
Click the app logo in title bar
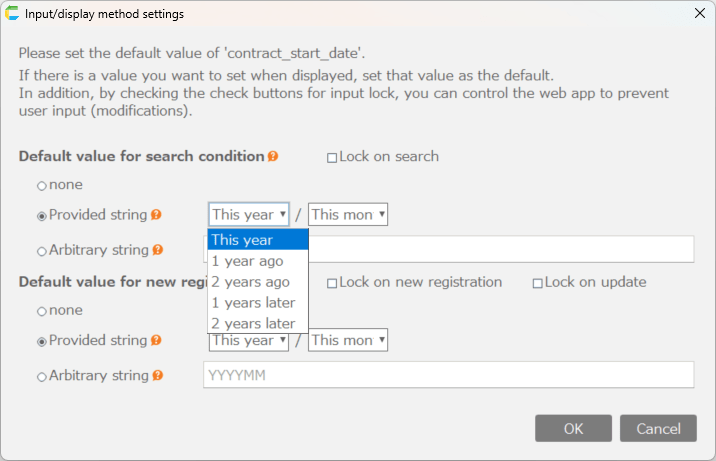point(13,14)
